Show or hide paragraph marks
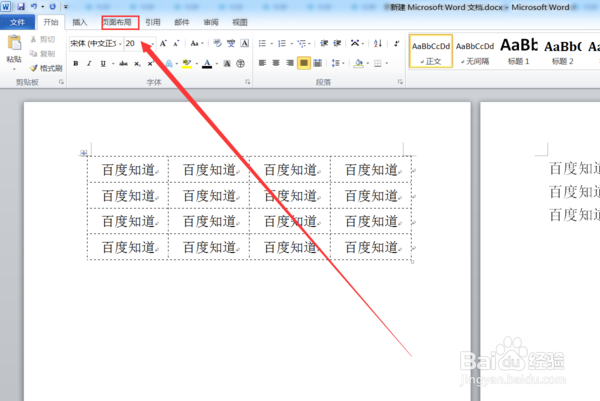 click(x=397, y=43)
